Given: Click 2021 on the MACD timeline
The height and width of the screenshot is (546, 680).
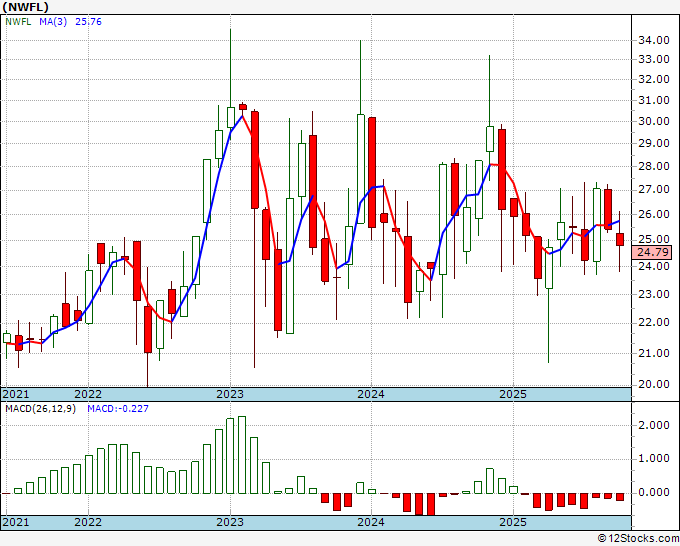Looking at the screenshot, I should pos(16,522).
